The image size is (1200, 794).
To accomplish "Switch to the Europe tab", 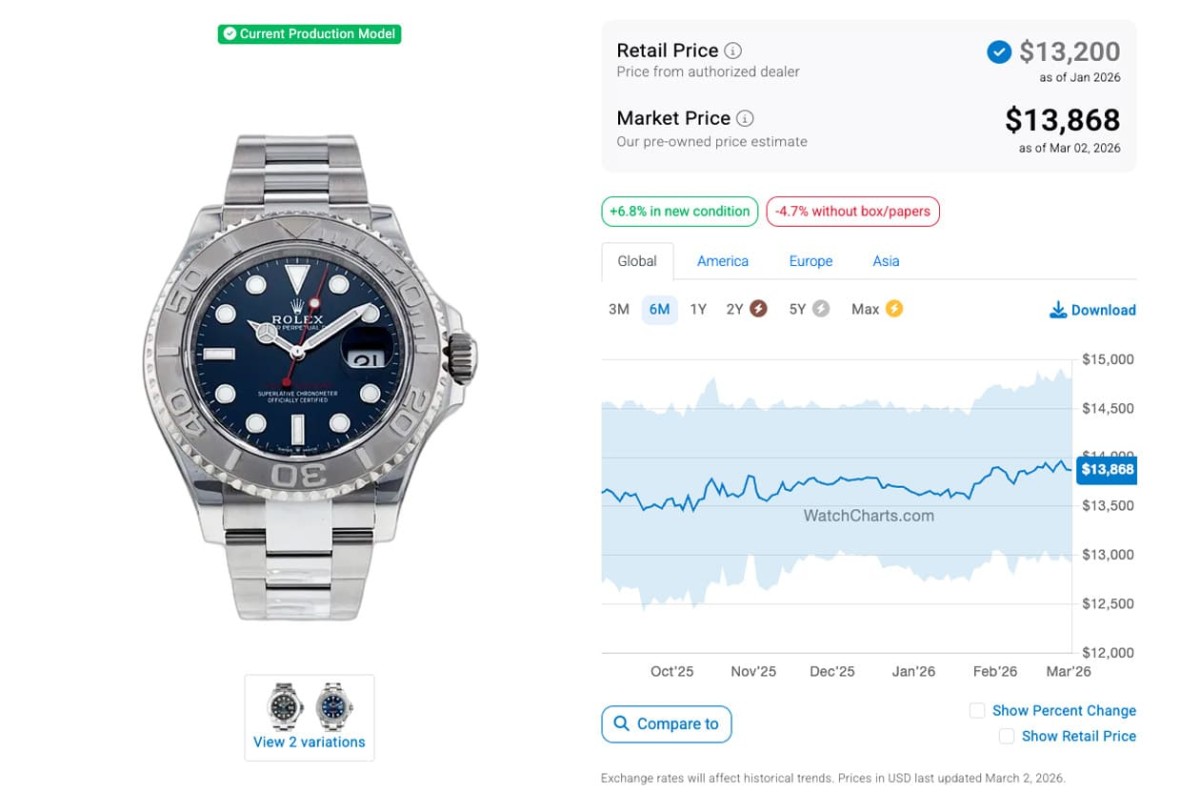I will coord(811,261).
